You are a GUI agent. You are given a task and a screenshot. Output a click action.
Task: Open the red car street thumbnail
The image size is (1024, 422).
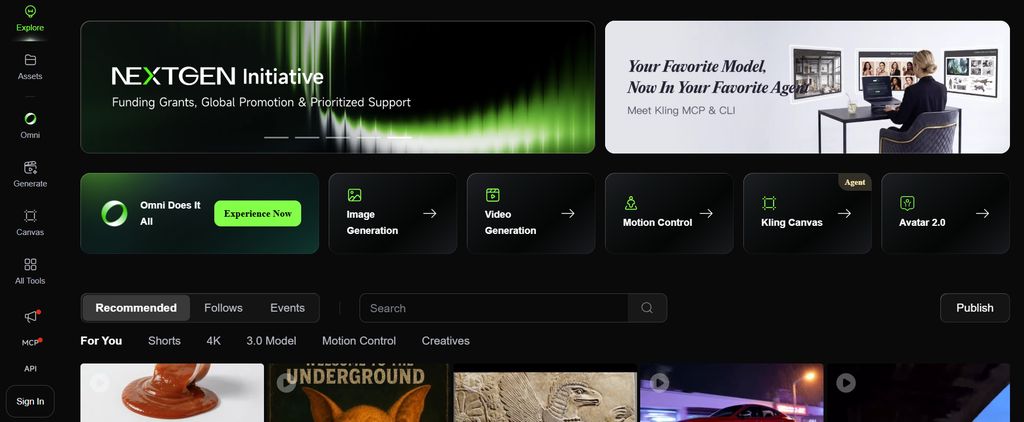click(x=731, y=393)
